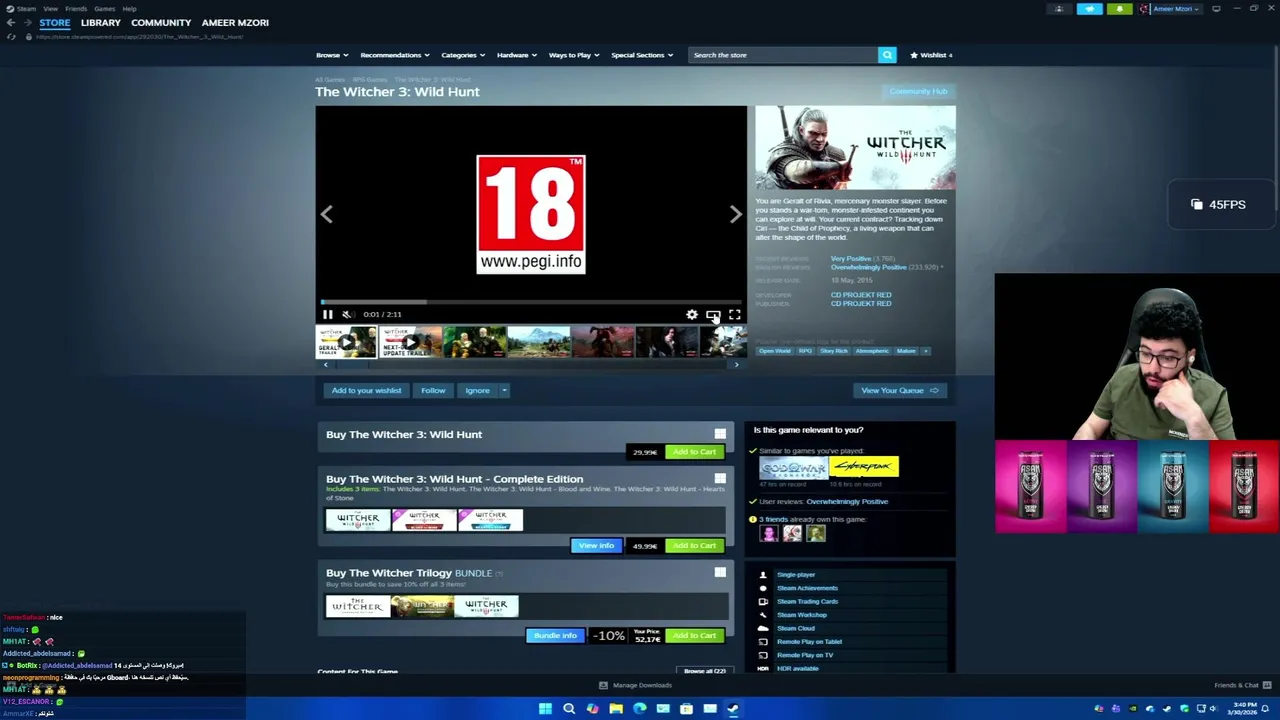Show the next media item arrow
Image resolution: width=1280 pixels, height=720 pixels.
[736, 214]
